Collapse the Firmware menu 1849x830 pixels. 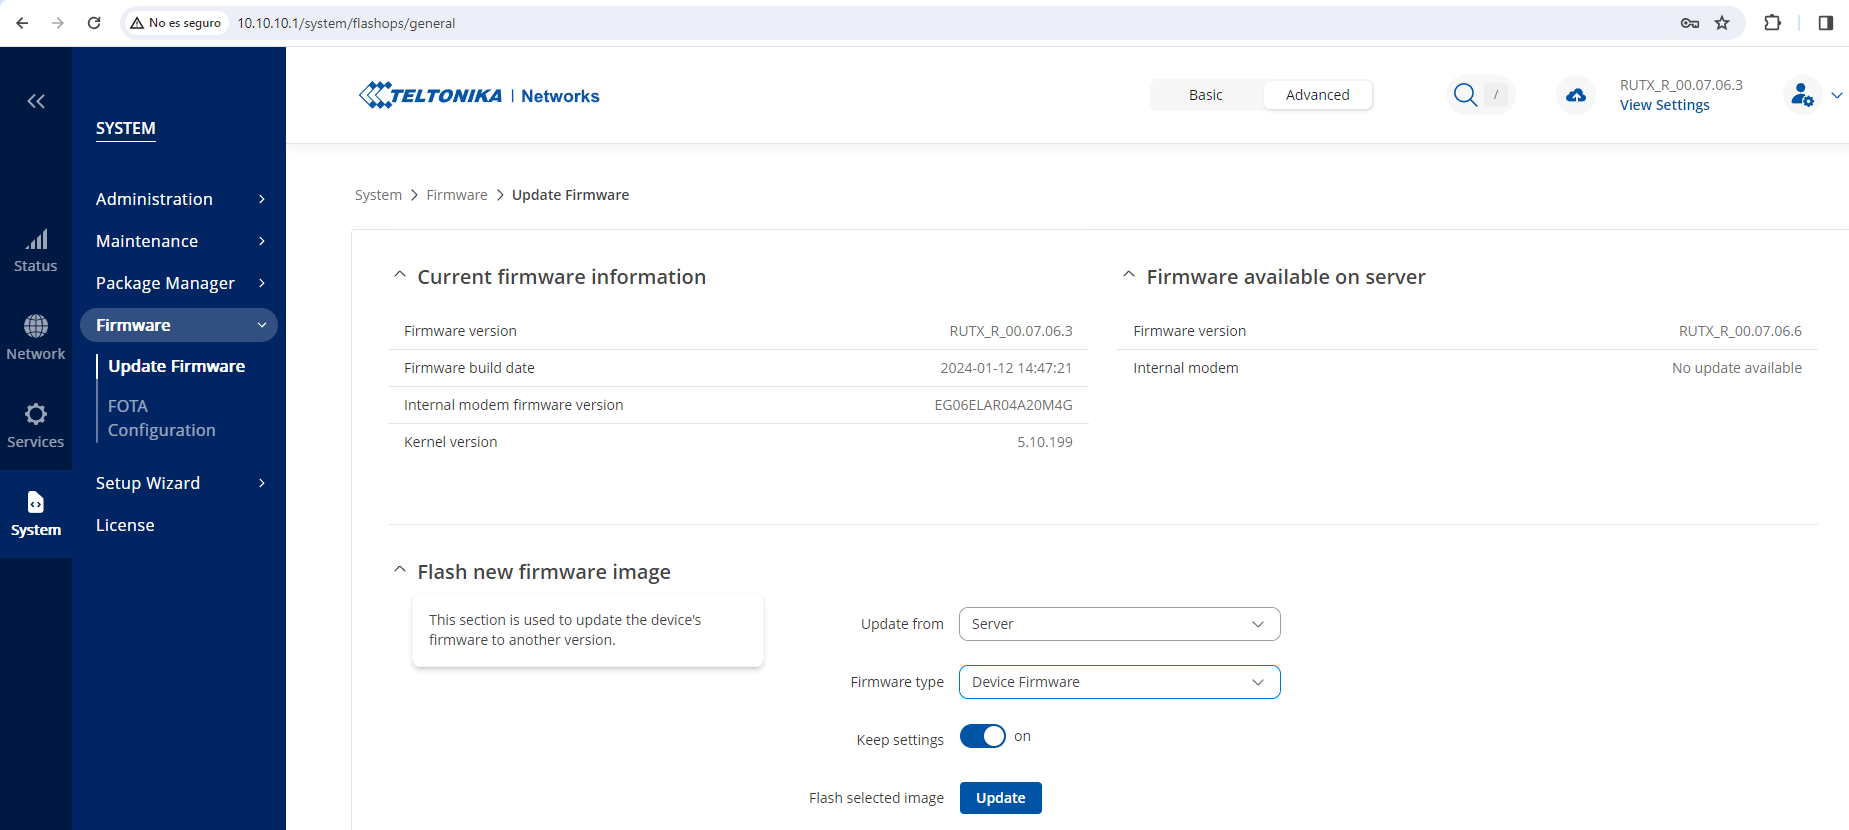point(178,325)
